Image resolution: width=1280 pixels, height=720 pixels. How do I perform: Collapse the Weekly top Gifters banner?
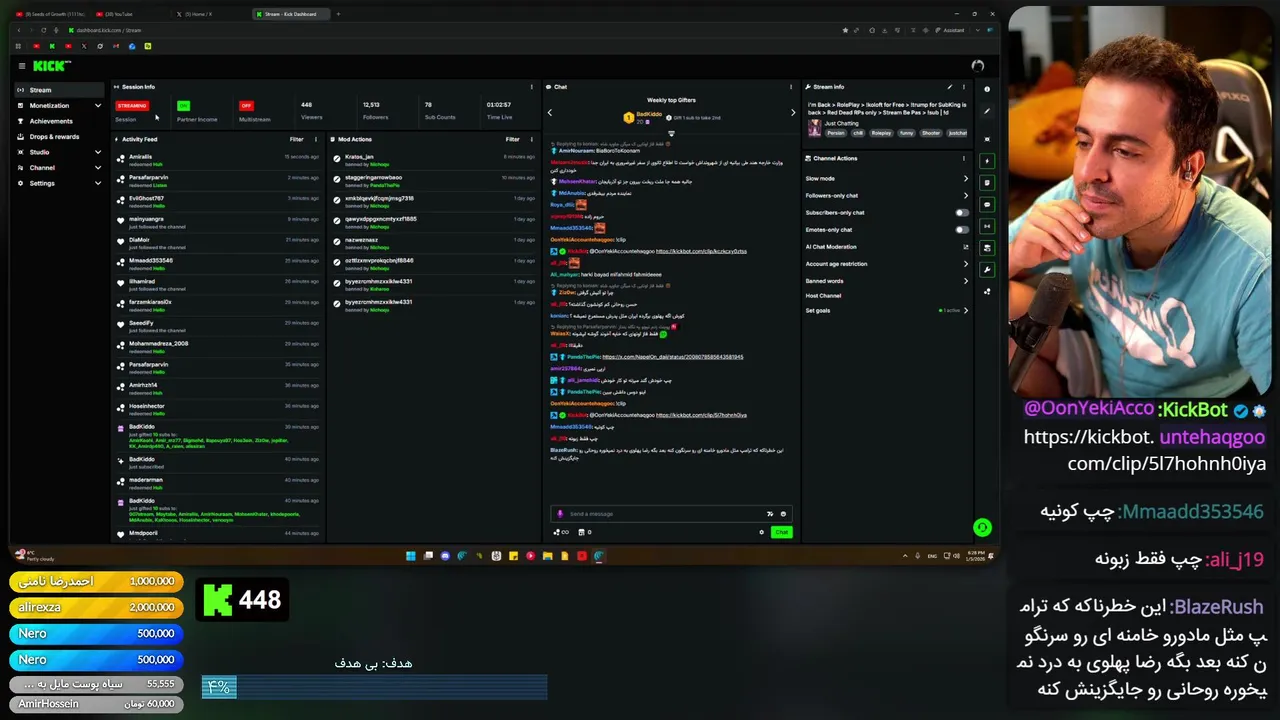point(671,133)
